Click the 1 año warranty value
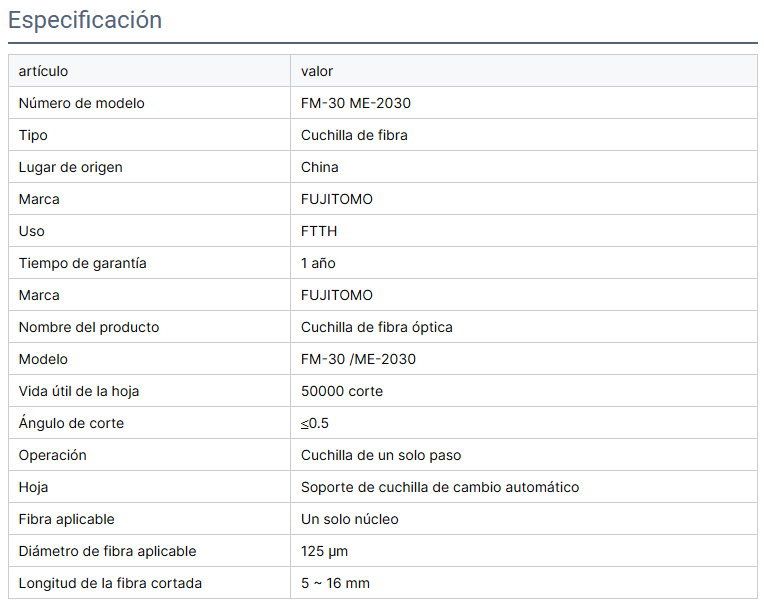Screen dimensions: 764x607 tap(318, 263)
